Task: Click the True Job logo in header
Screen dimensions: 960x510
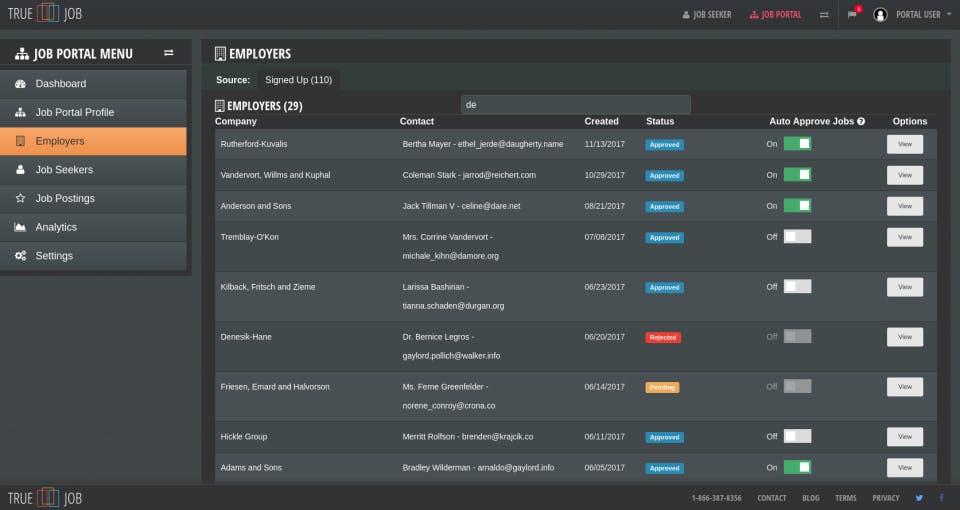Action: 45,13
